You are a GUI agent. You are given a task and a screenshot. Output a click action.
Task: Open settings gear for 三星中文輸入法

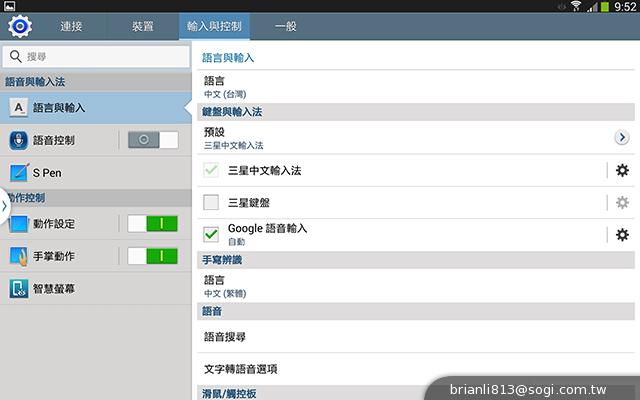622,171
